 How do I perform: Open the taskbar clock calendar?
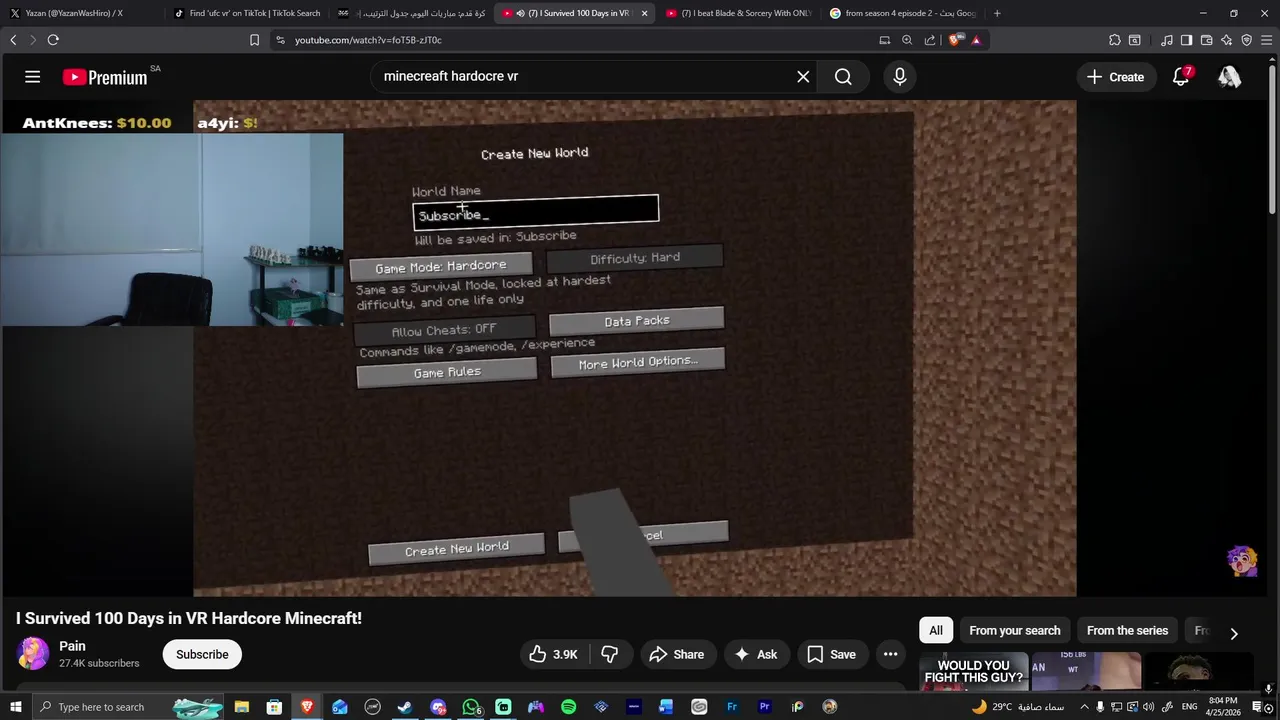1223,707
